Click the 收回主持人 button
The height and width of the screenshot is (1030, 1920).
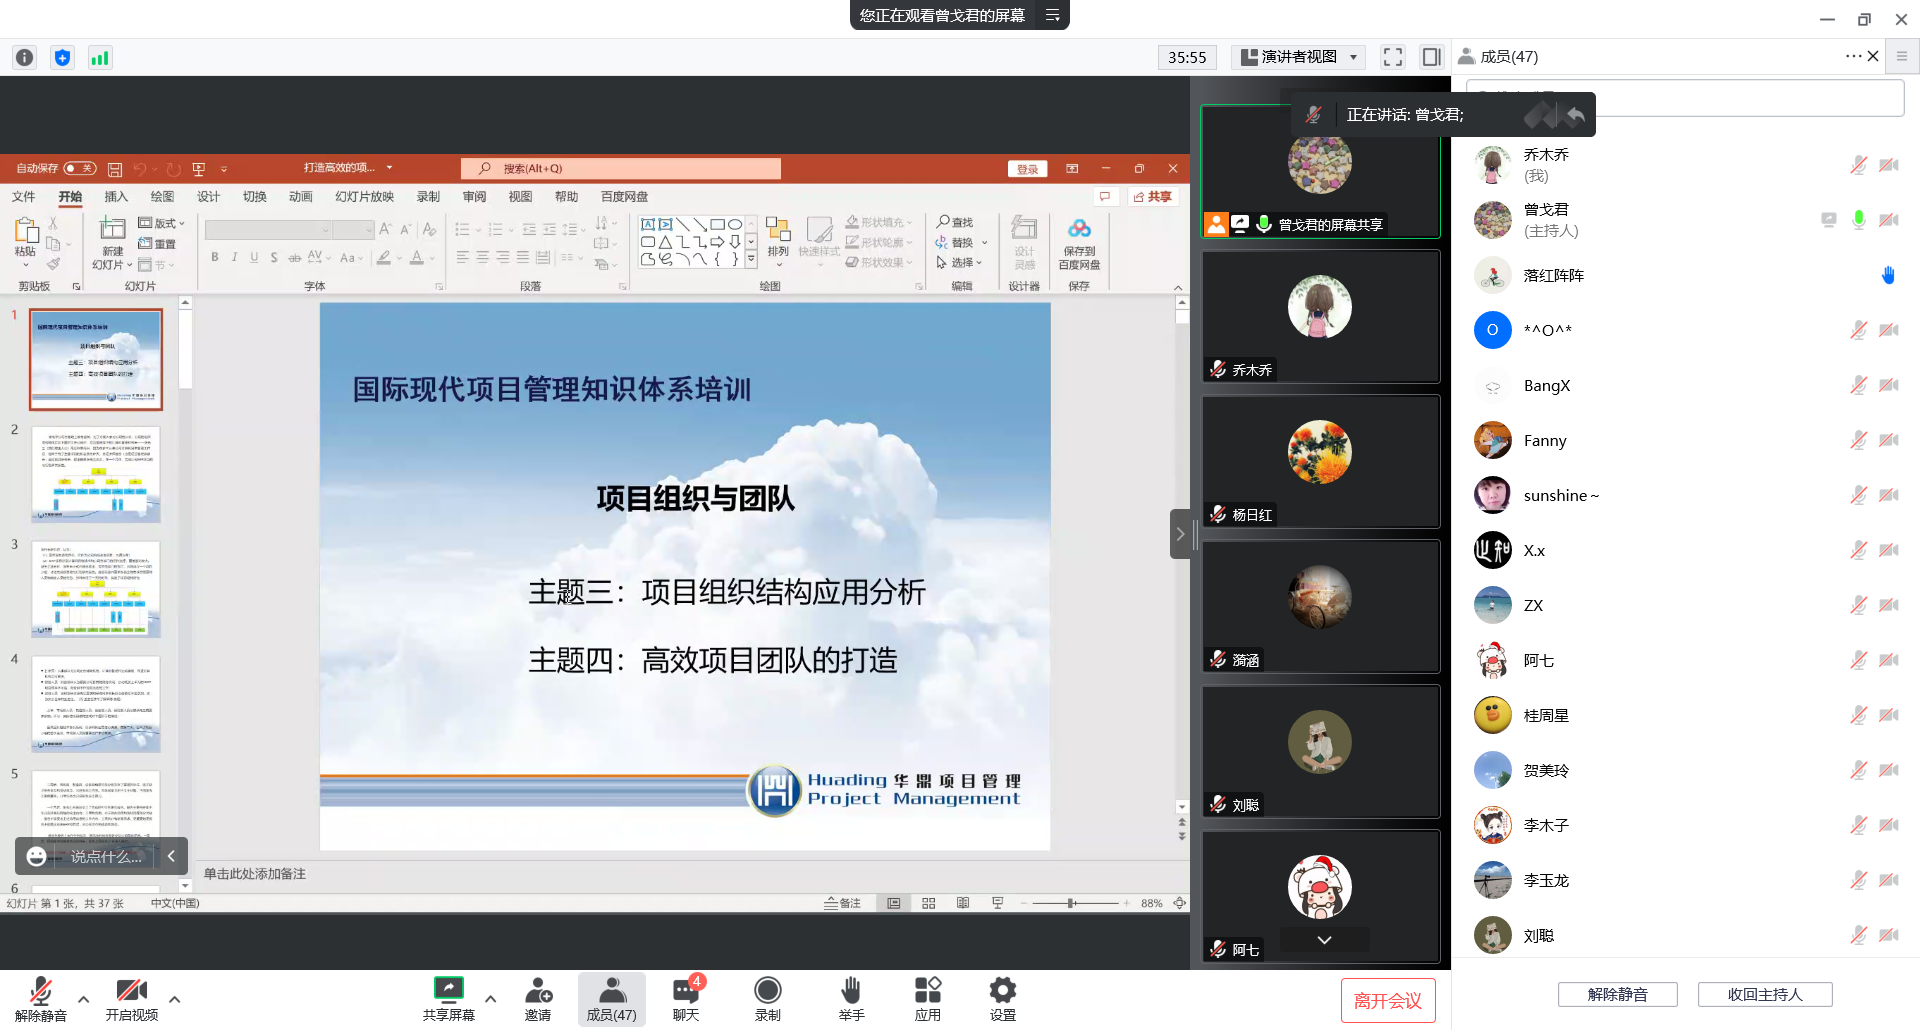click(1765, 995)
